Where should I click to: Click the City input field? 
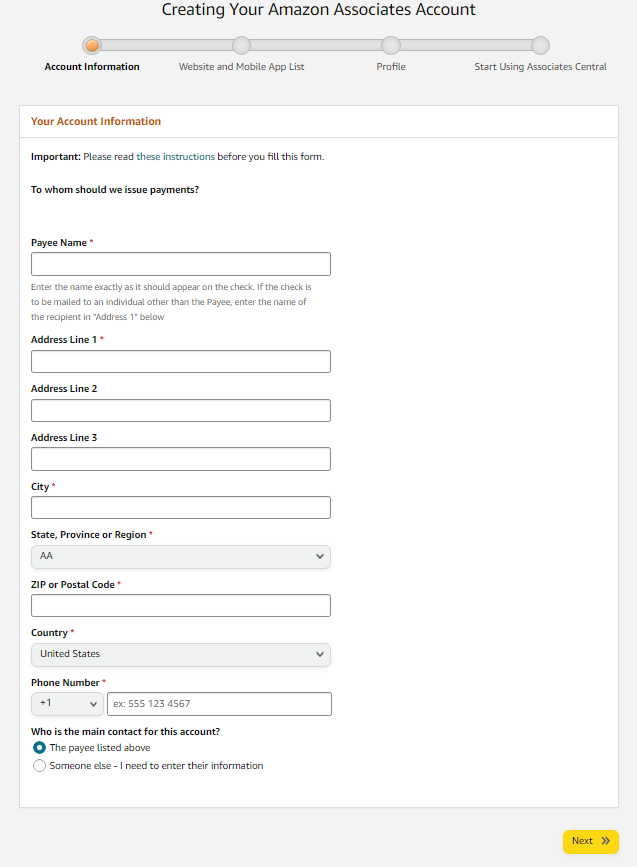[180, 507]
